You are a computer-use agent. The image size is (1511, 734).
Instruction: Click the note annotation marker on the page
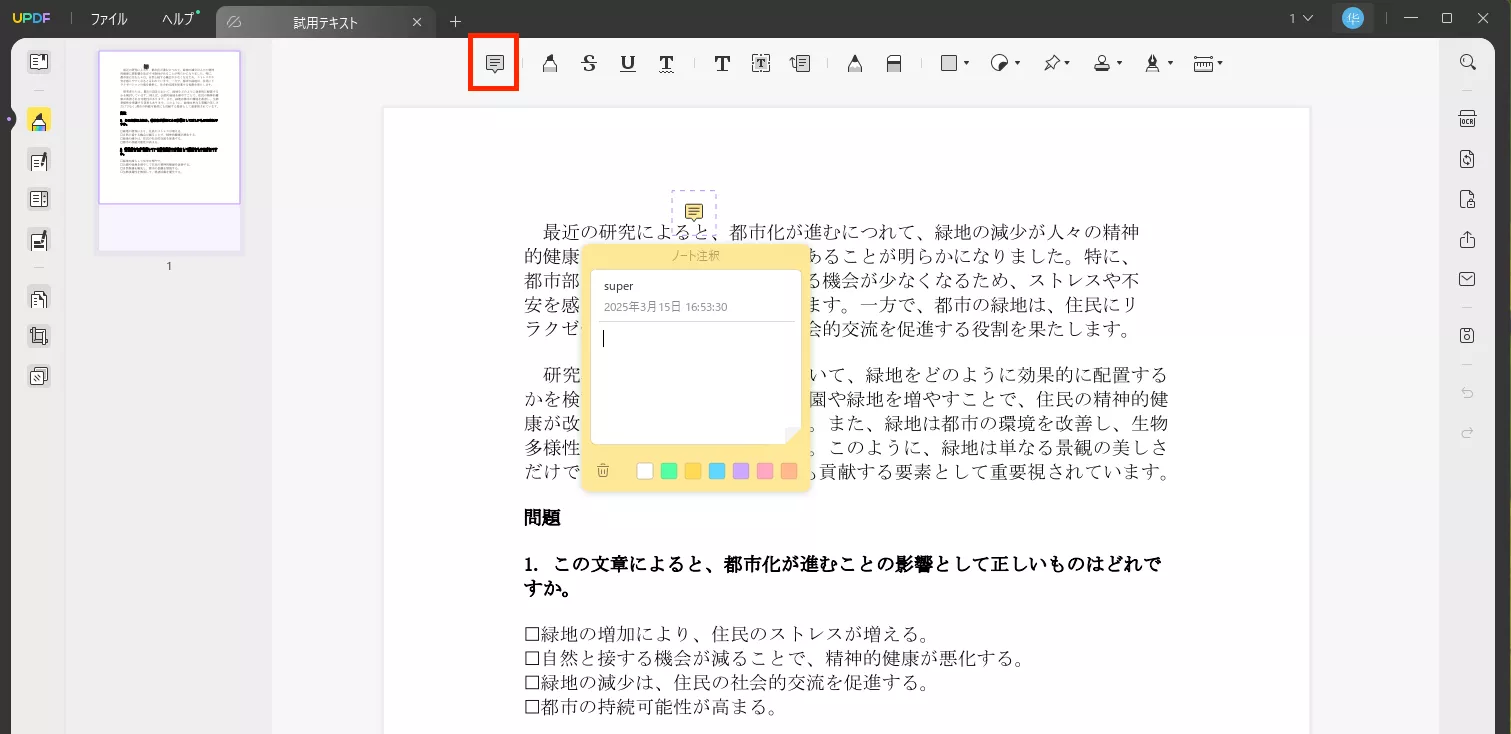(x=694, y=212)
